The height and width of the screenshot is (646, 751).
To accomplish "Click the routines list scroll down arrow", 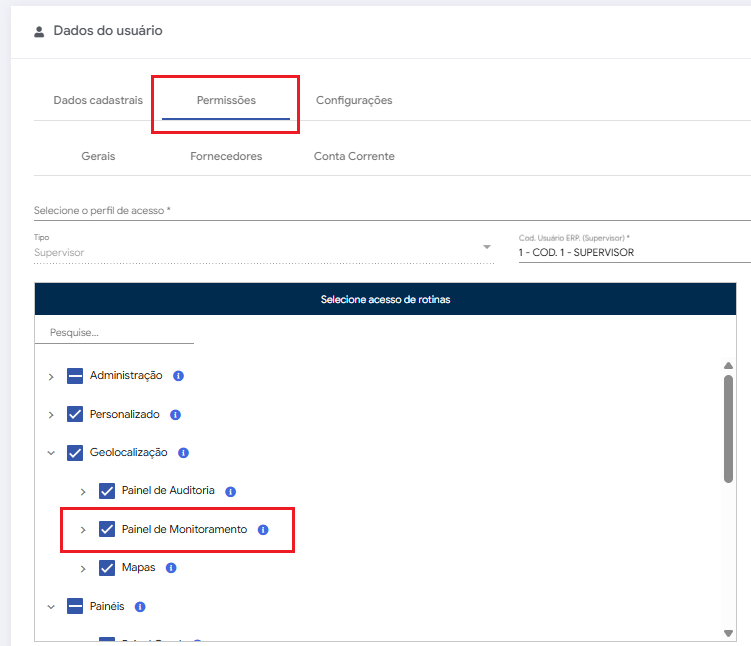I will [728, 632].
